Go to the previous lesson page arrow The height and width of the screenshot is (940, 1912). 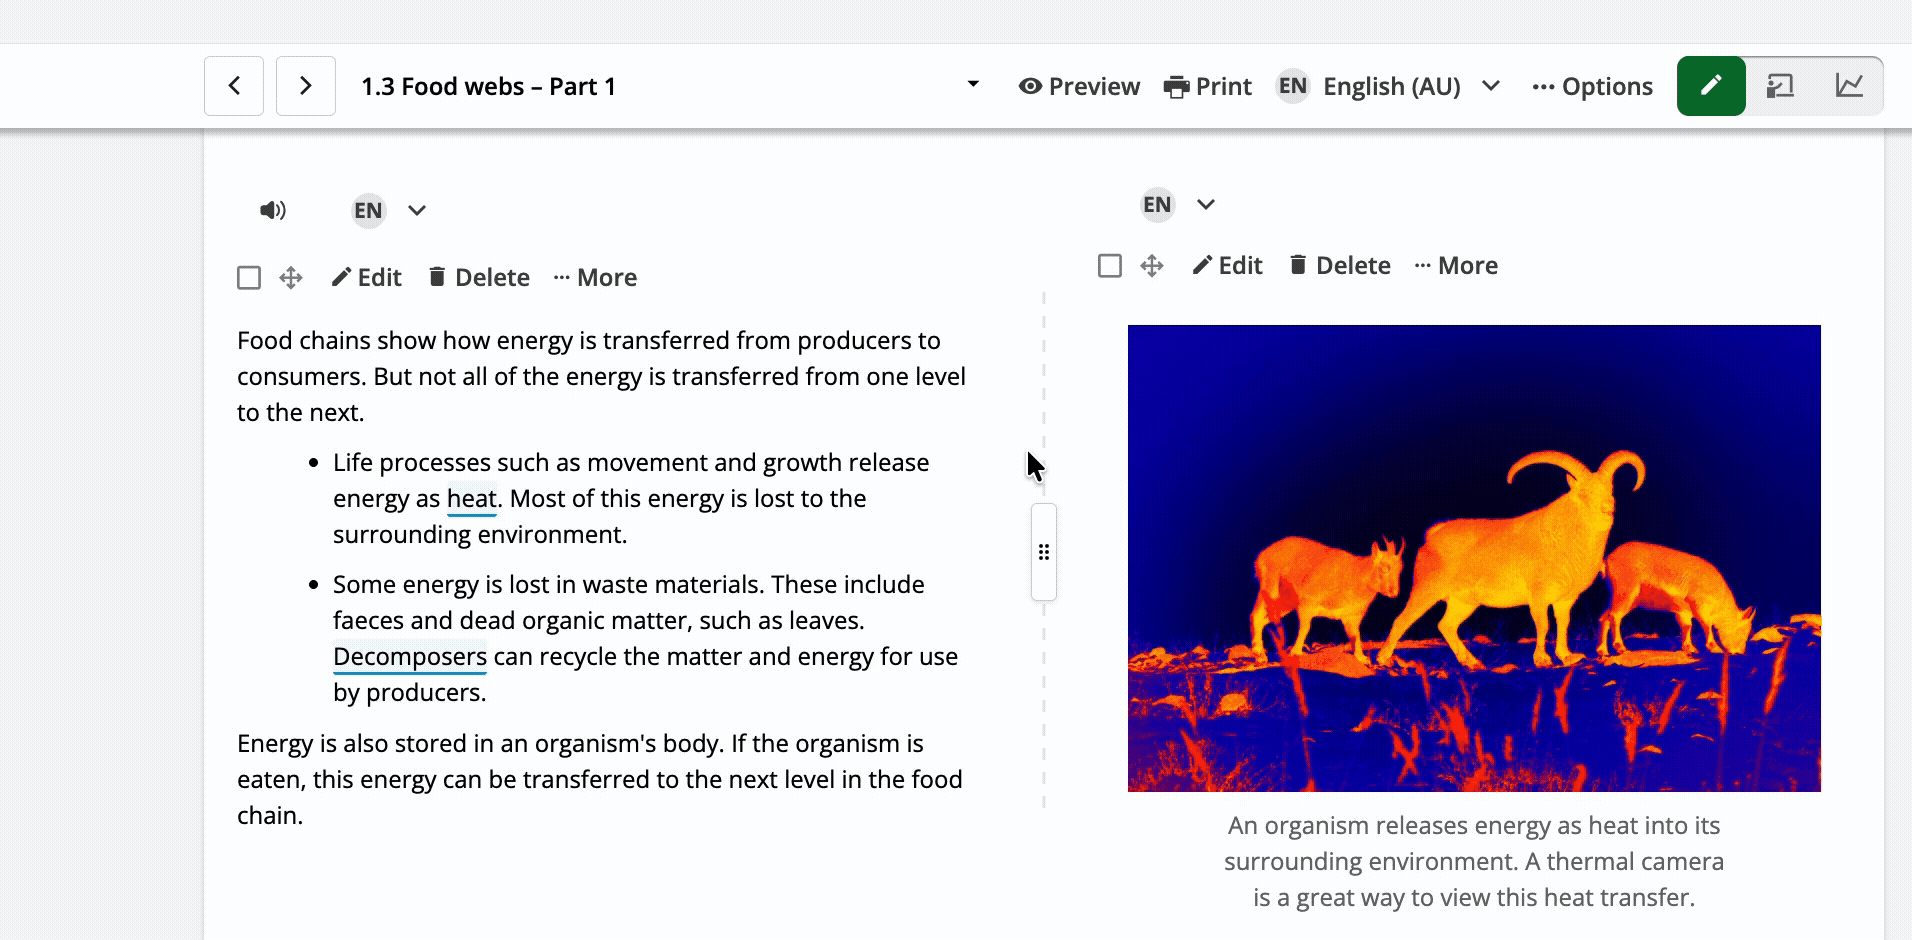(x=234, y=86)
